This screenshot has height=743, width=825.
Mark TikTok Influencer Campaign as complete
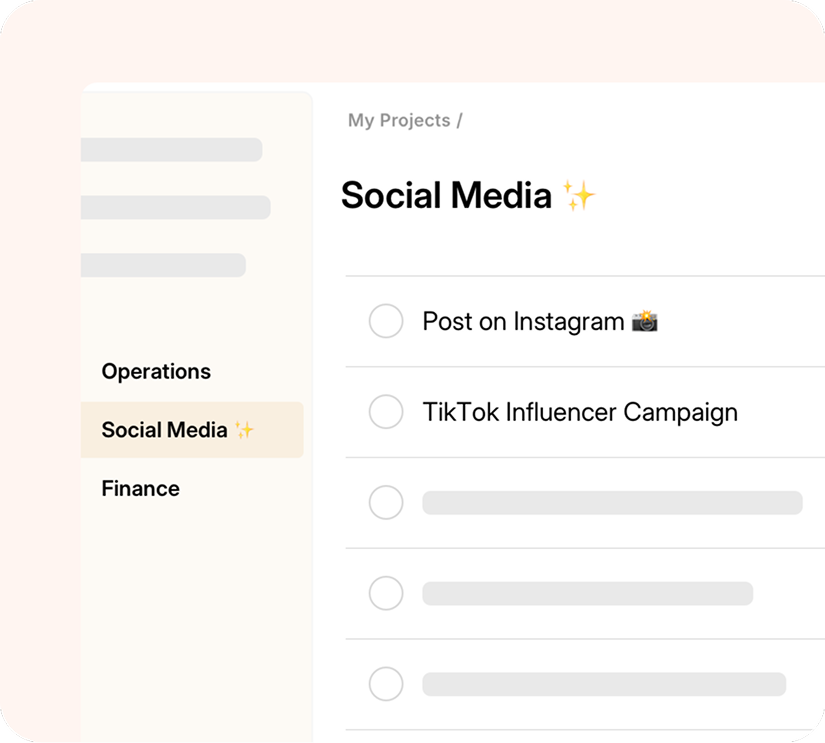coord(386,411)
